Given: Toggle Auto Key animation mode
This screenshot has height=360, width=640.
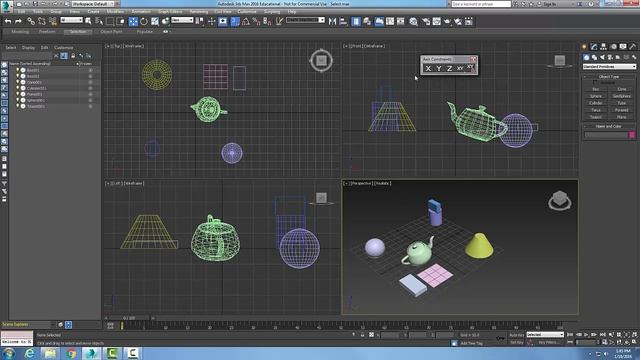Looking at the screenshot, I should tap(516, 335).
